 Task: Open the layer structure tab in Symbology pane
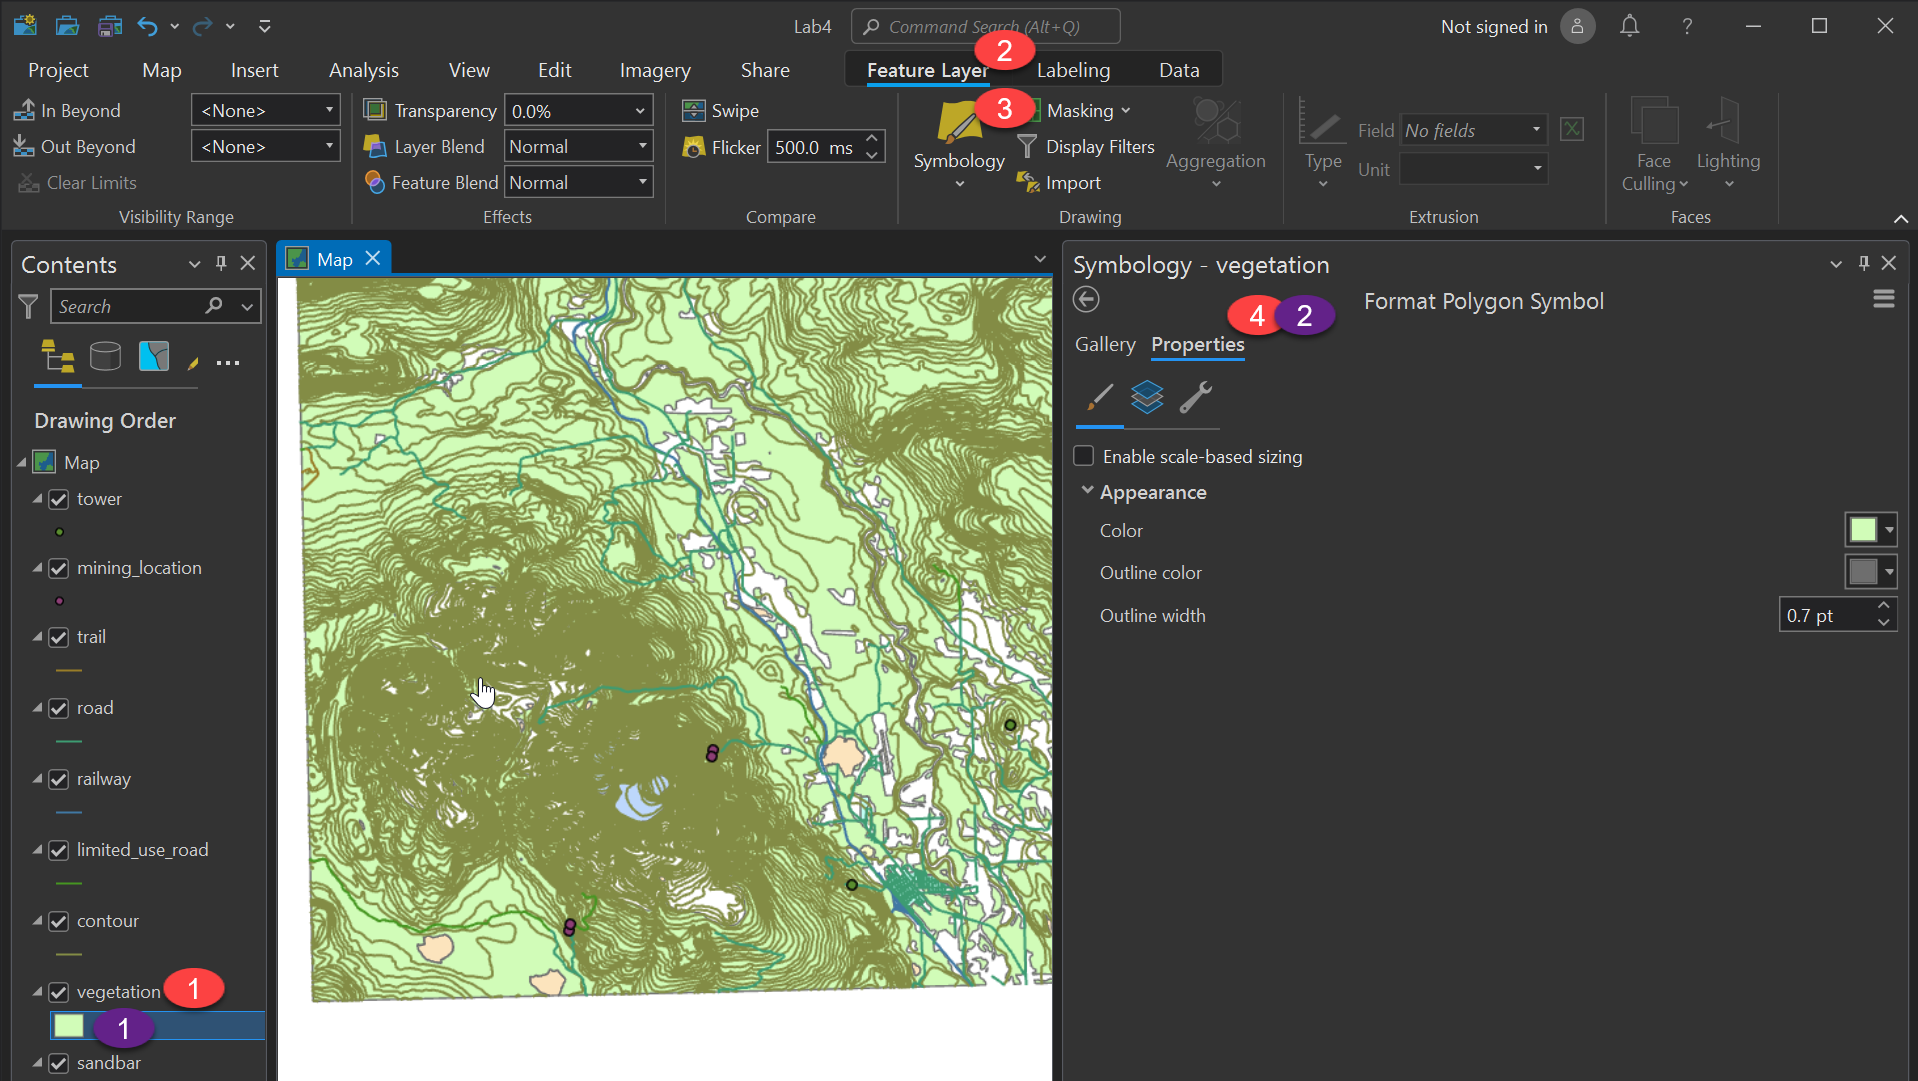(1147, 397)
